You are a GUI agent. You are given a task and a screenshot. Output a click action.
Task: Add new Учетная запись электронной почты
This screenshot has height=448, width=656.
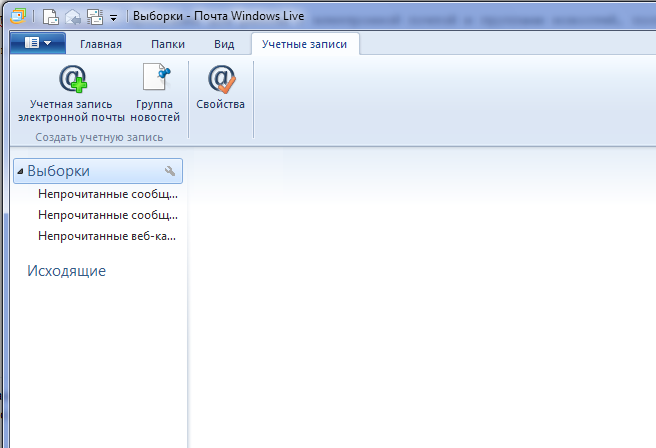71,93
